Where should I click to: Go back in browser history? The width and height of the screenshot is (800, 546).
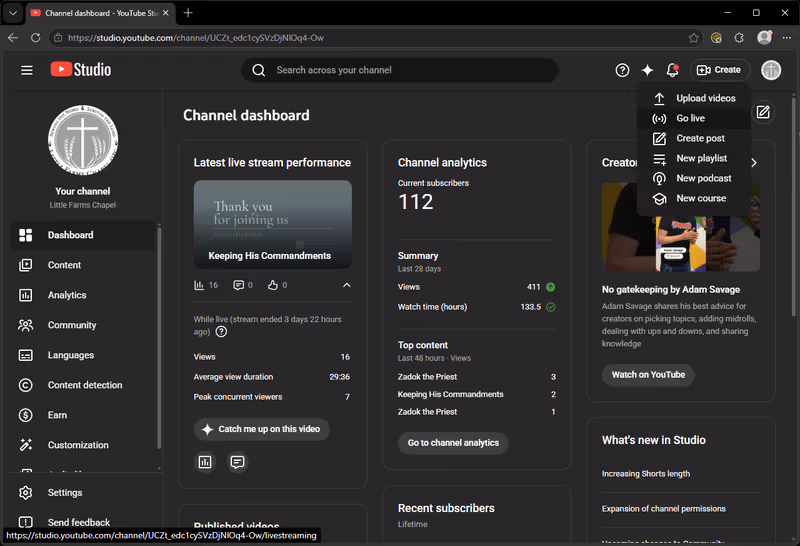tap(13, 38)
